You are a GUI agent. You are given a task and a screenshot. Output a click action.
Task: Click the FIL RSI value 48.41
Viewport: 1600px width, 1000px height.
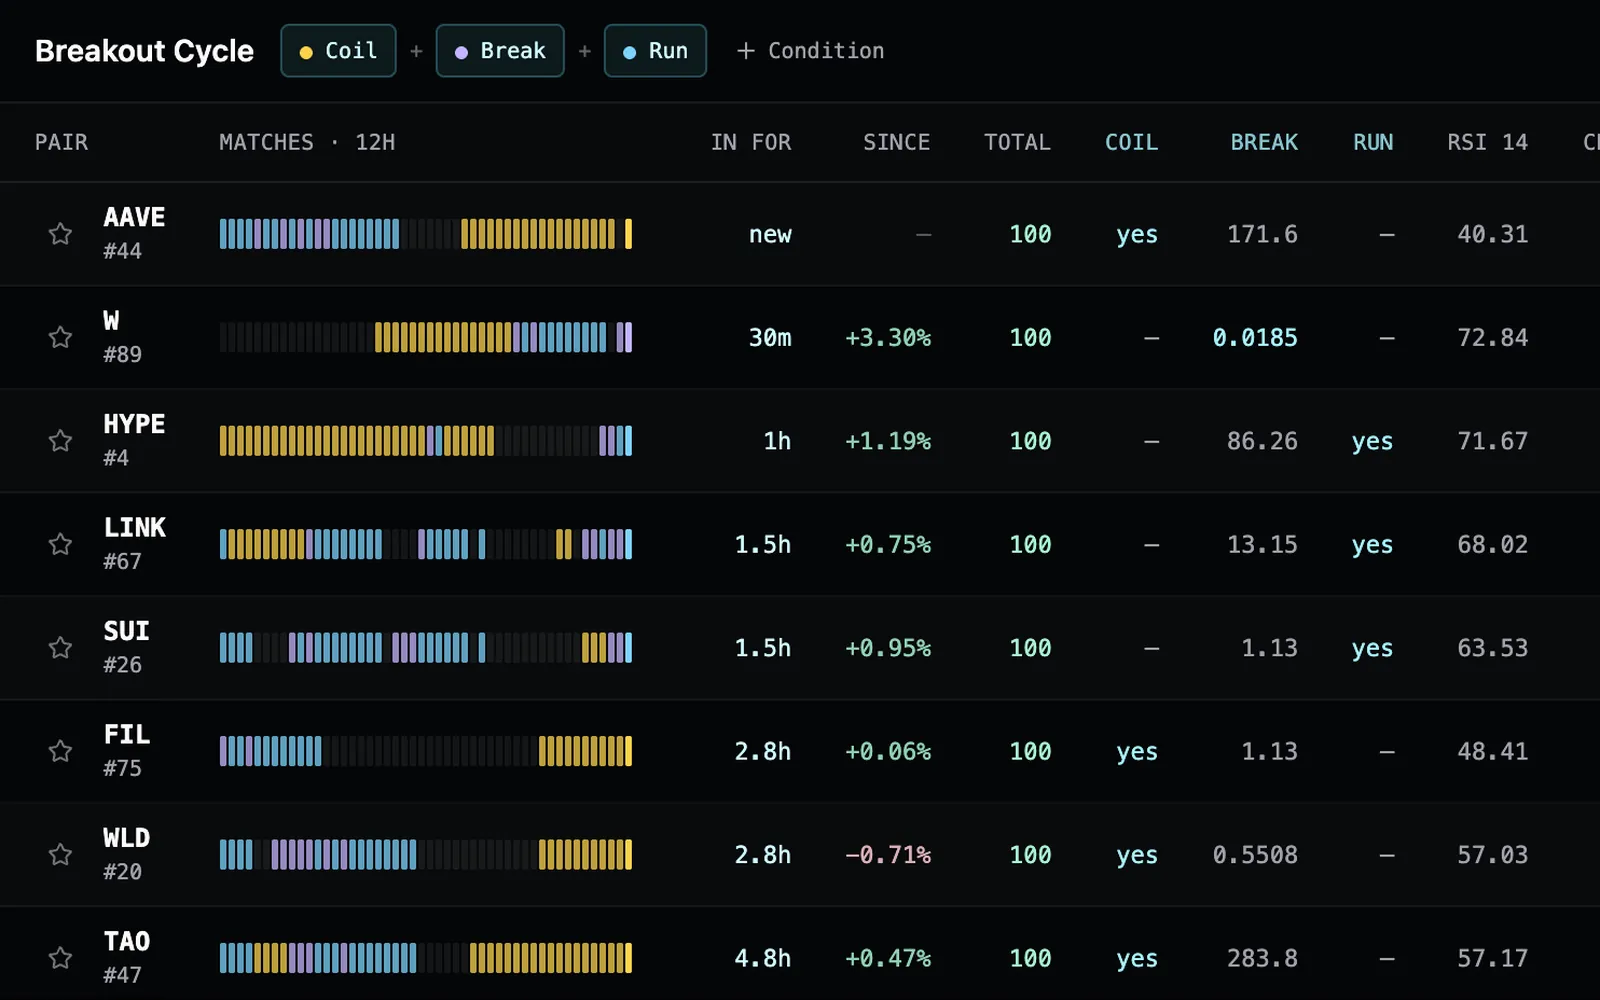(1492, 751)
